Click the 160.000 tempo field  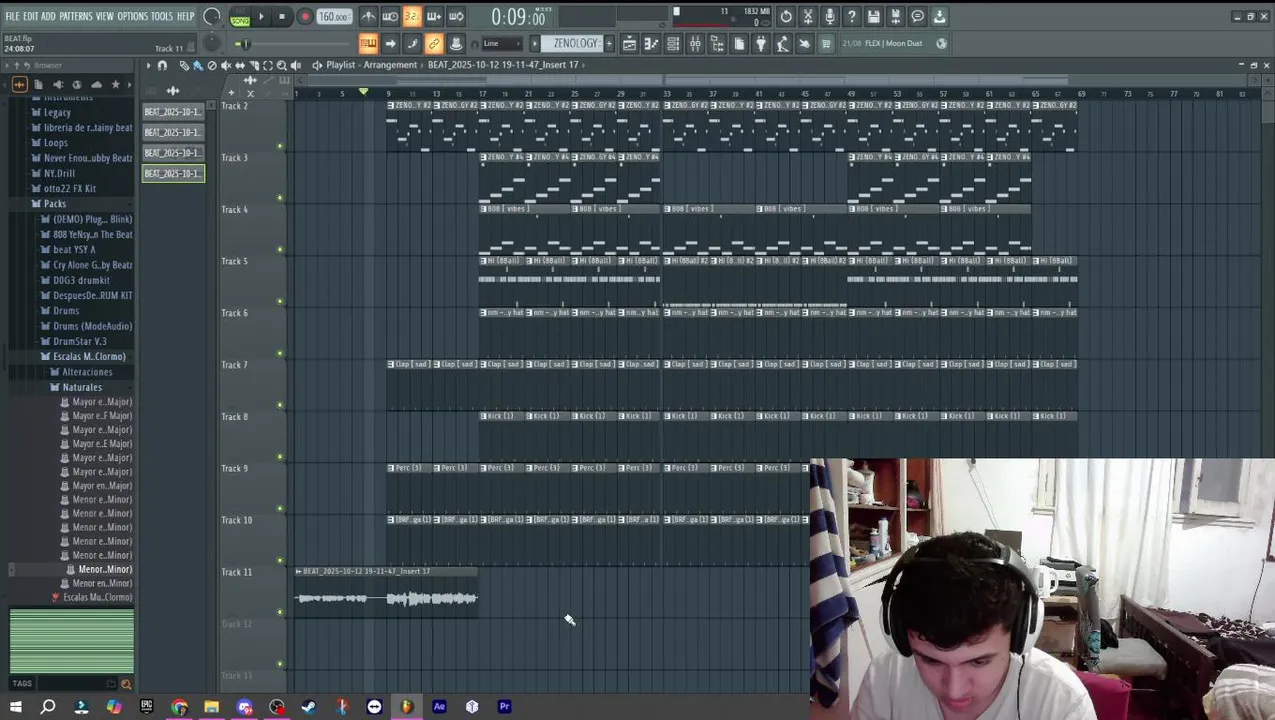(333, 17)
